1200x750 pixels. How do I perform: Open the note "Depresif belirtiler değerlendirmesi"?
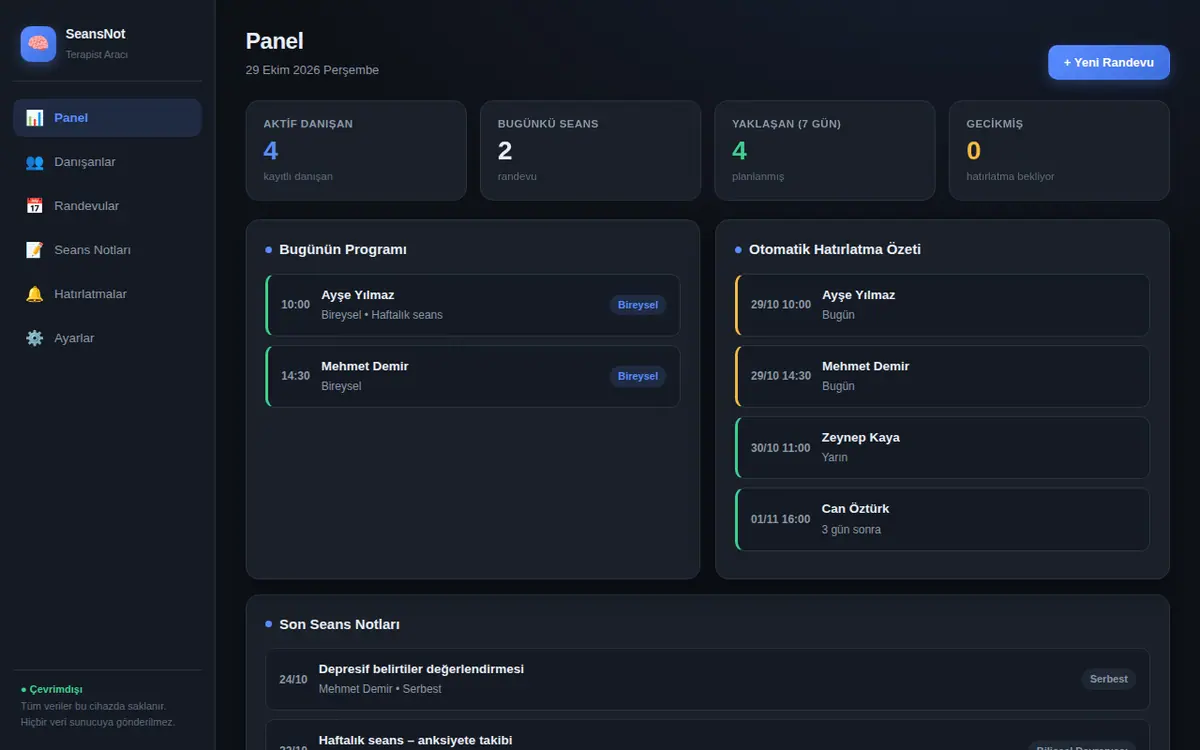tap(708, 679)
